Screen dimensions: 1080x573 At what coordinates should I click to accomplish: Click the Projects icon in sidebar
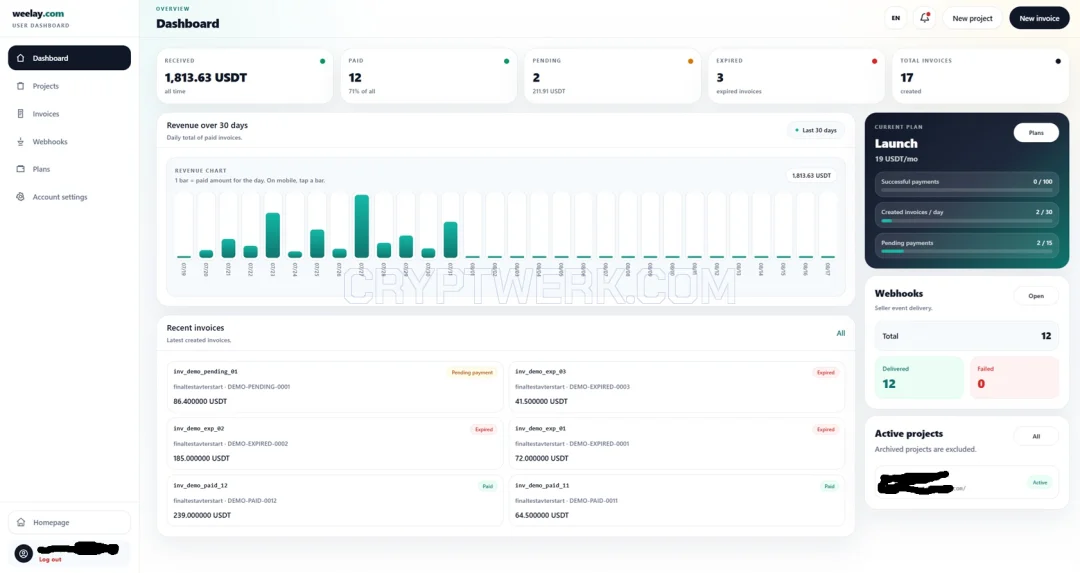(x=21, y=86)
